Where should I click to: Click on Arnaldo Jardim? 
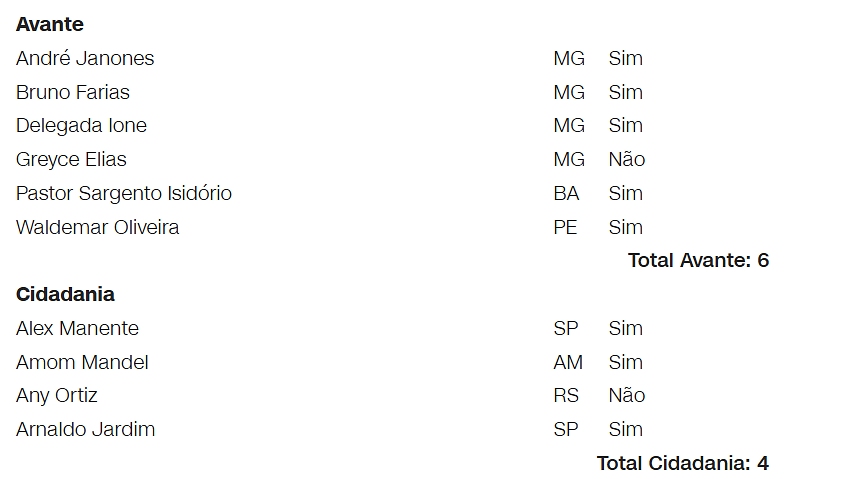point(85,429)
